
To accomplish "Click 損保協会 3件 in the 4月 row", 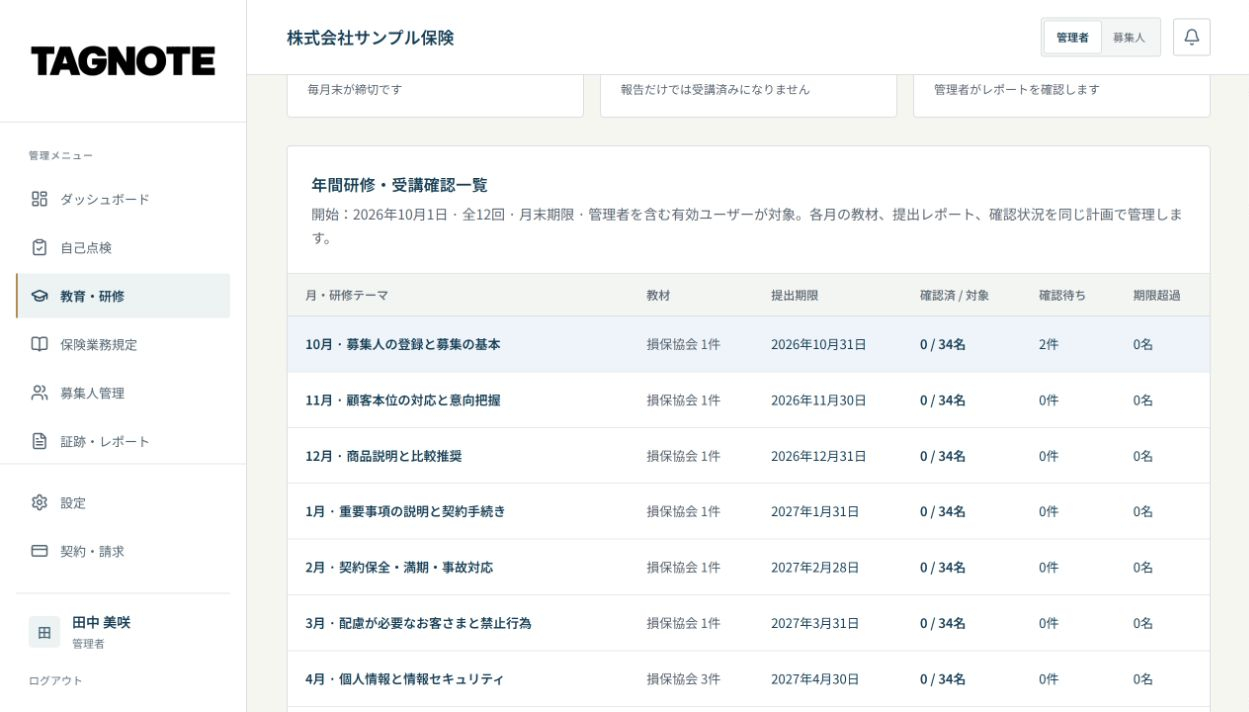I will coord(683,679).
